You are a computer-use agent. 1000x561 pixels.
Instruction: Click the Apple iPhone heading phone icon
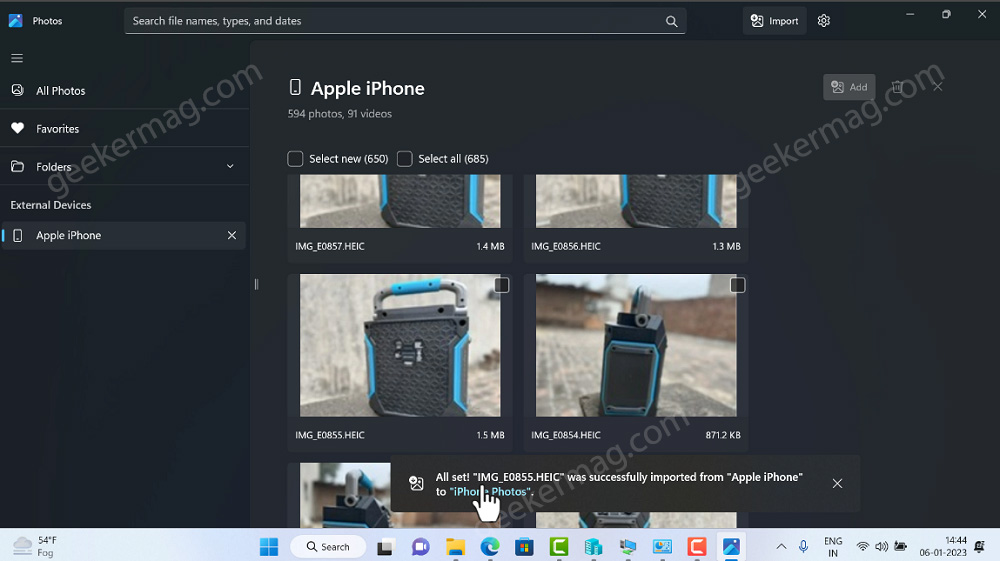tap(295, 87)
